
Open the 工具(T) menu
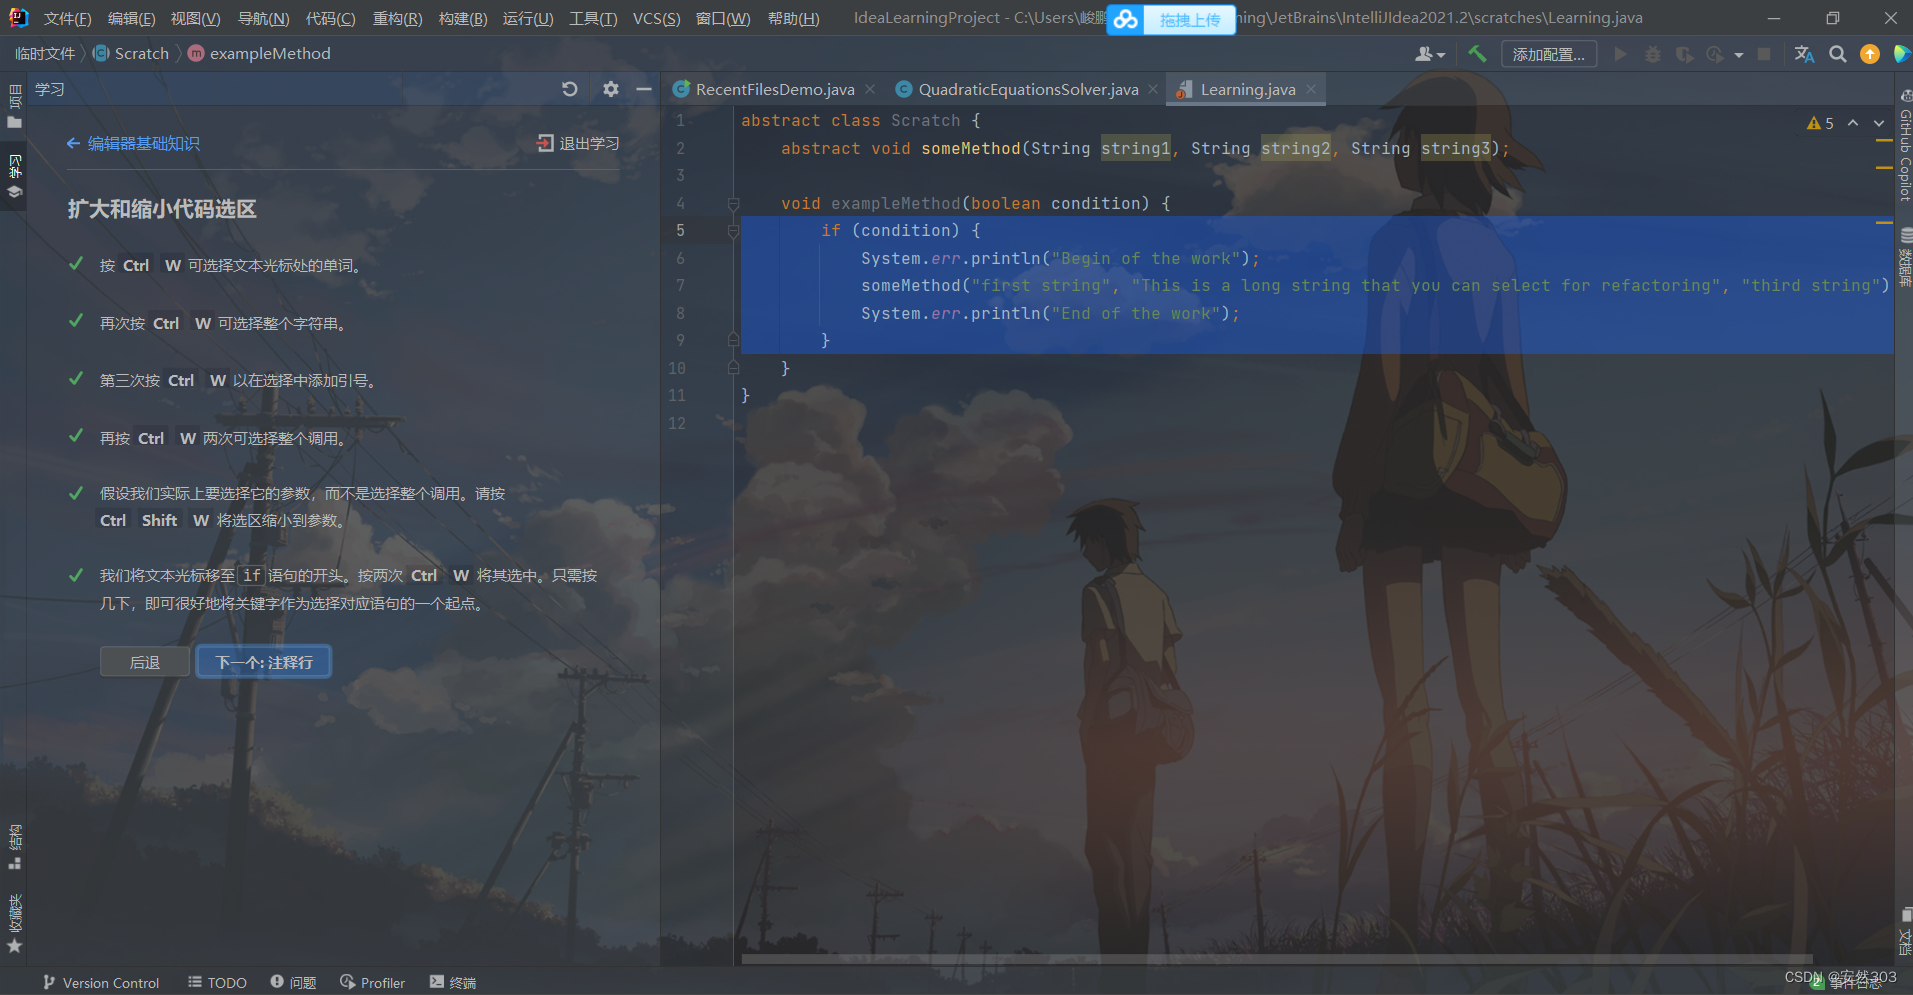[593, 18]
